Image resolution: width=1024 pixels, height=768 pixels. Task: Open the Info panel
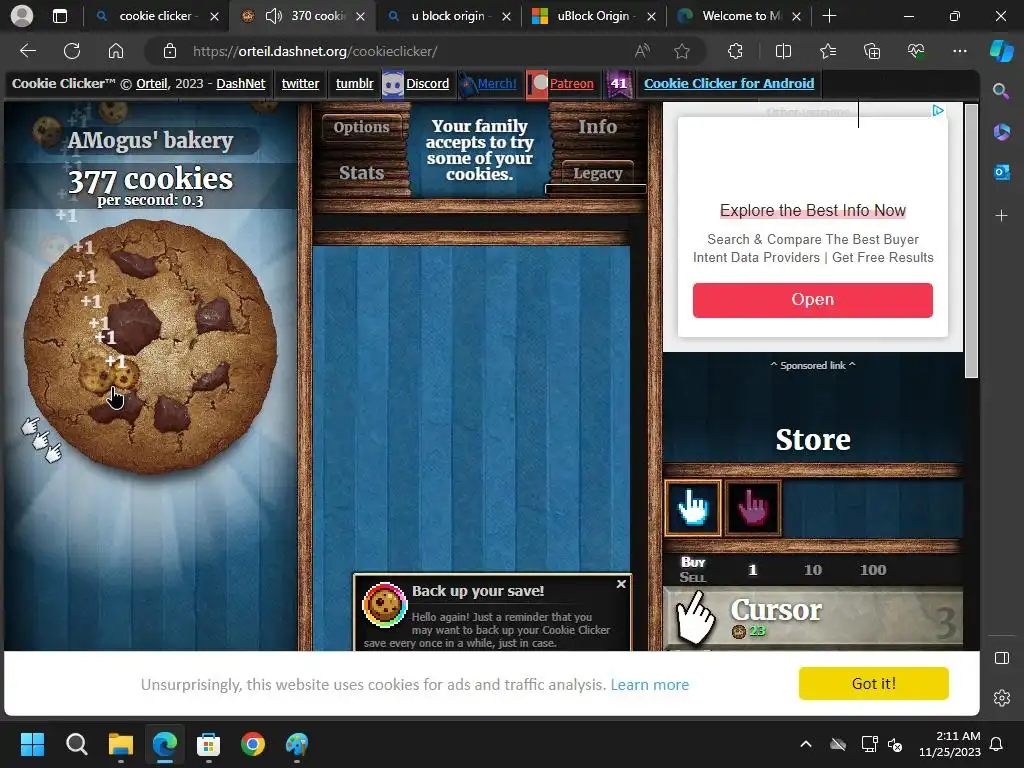[597, 126]
